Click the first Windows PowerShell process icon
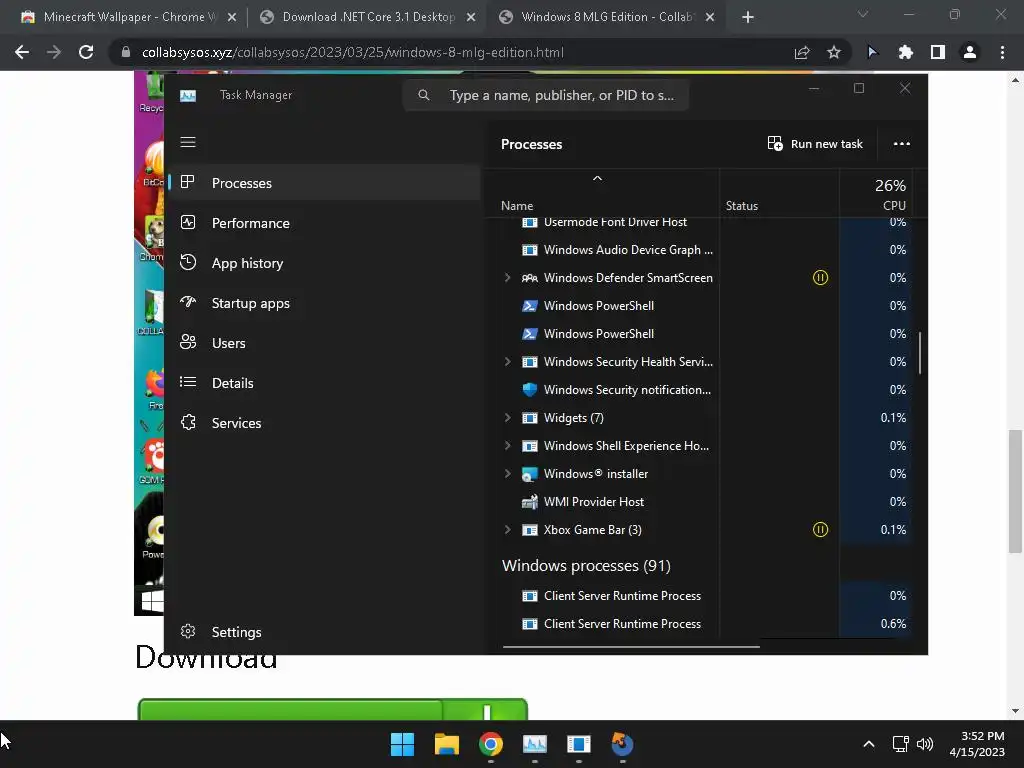This screenshot has width=1024, height=768. click(530, 306)
